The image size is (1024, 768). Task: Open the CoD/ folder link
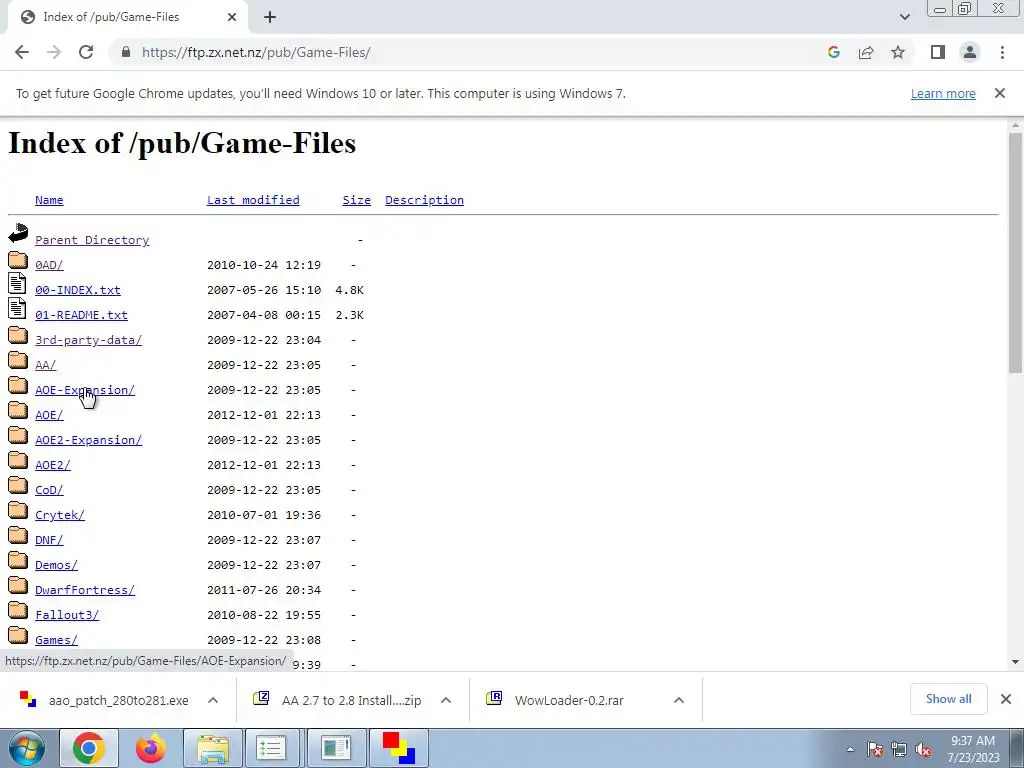pos(49,490)
